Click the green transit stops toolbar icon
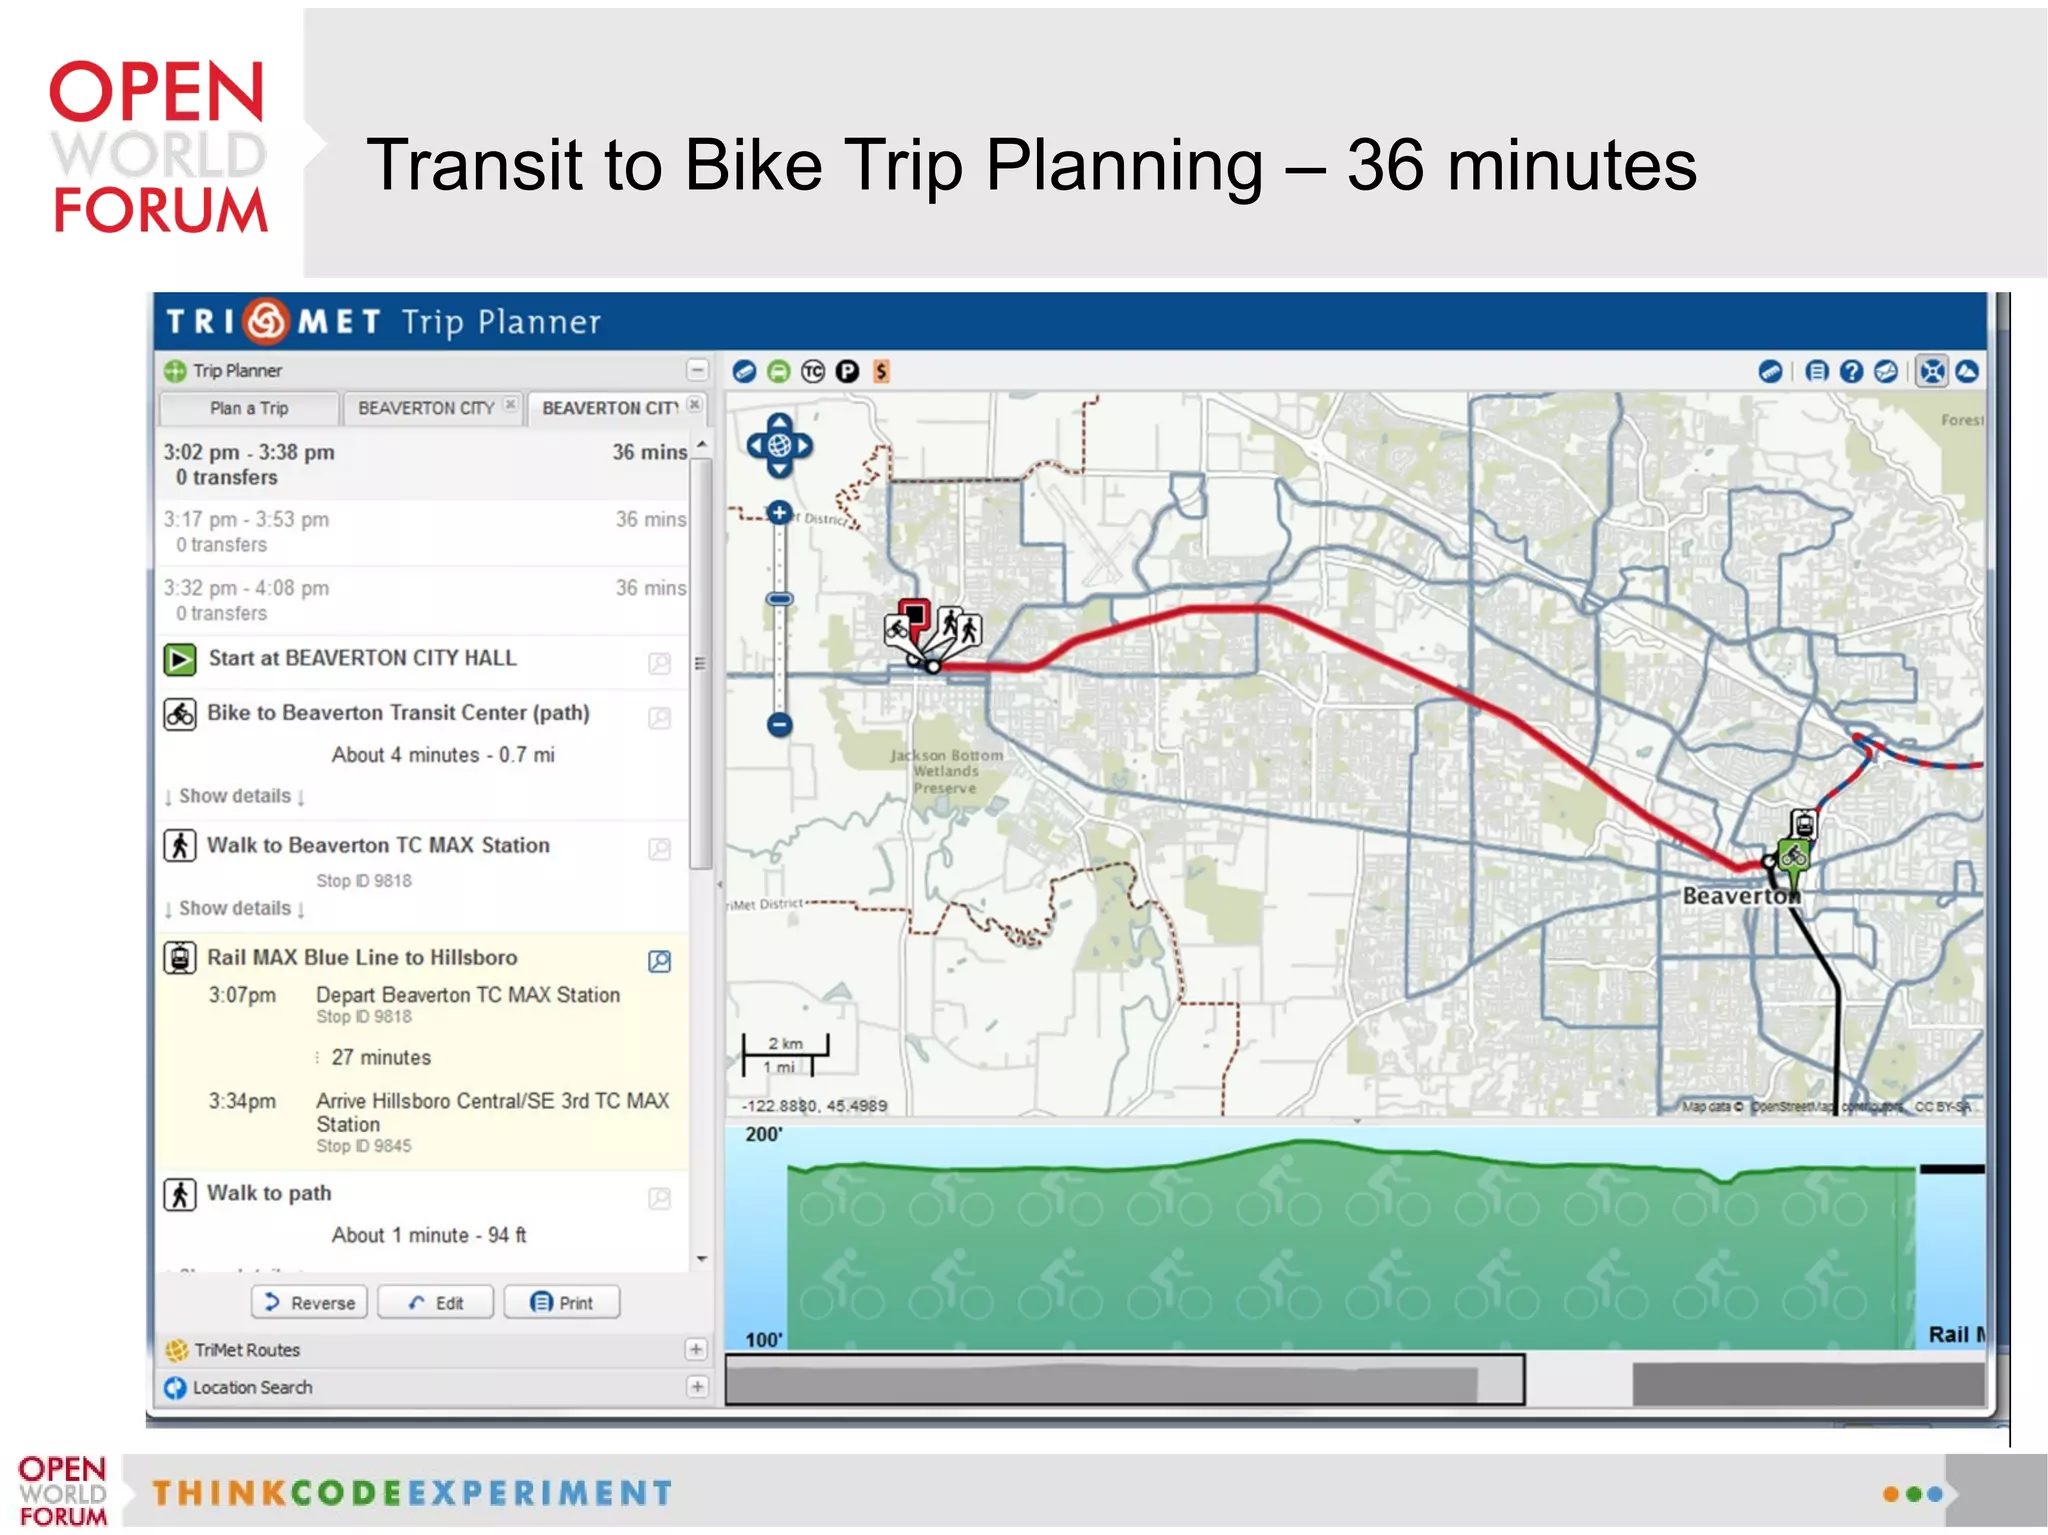 click(778, 372)
